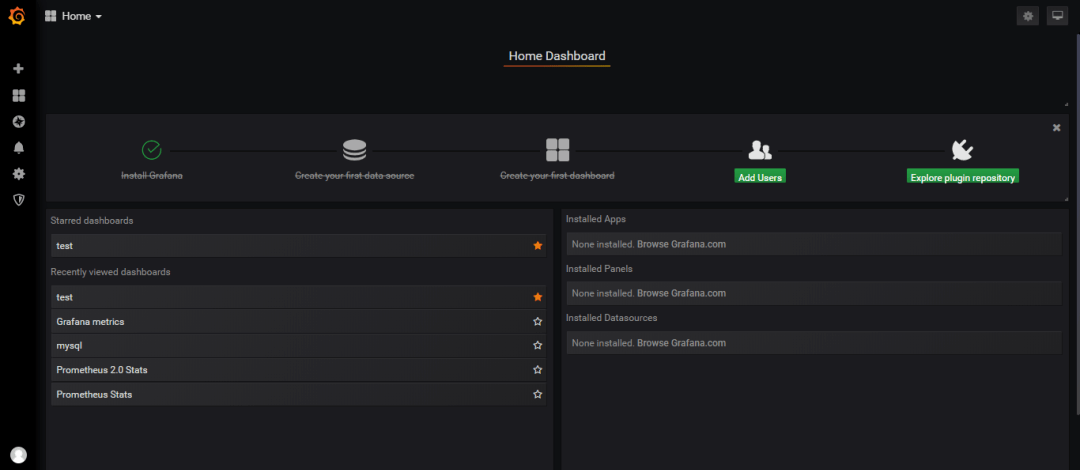The image size is (1080, 470).
Task: Star the mysql dashboard
Action: [538, 346]
